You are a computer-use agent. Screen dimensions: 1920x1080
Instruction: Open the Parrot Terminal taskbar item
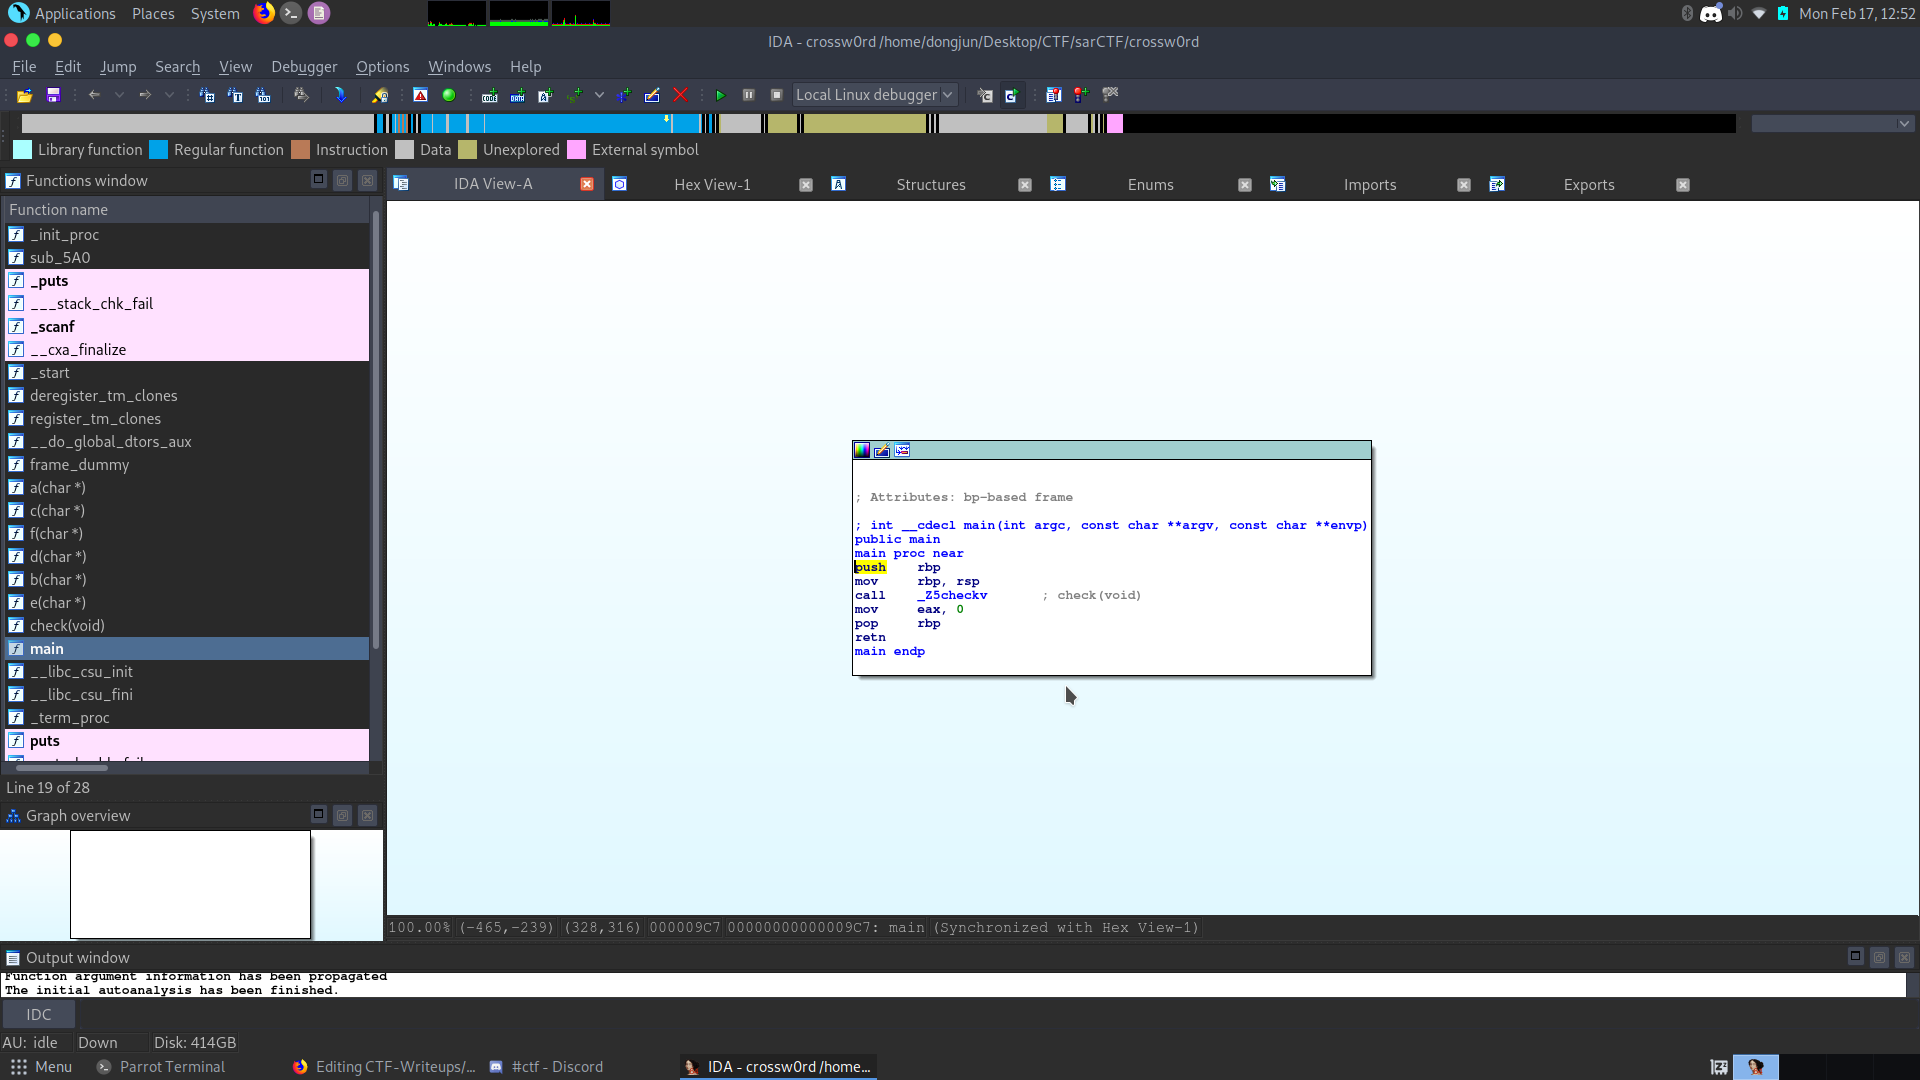172,1067
